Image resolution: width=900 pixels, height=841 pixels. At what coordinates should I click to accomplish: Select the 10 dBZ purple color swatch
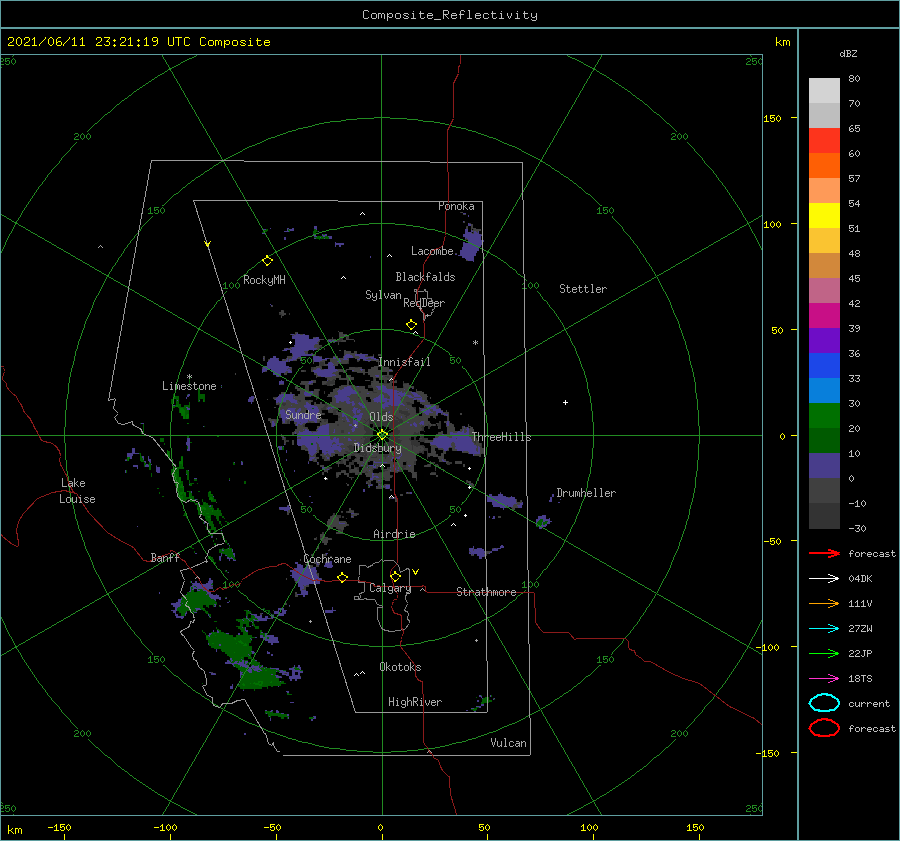coord(824,465)
